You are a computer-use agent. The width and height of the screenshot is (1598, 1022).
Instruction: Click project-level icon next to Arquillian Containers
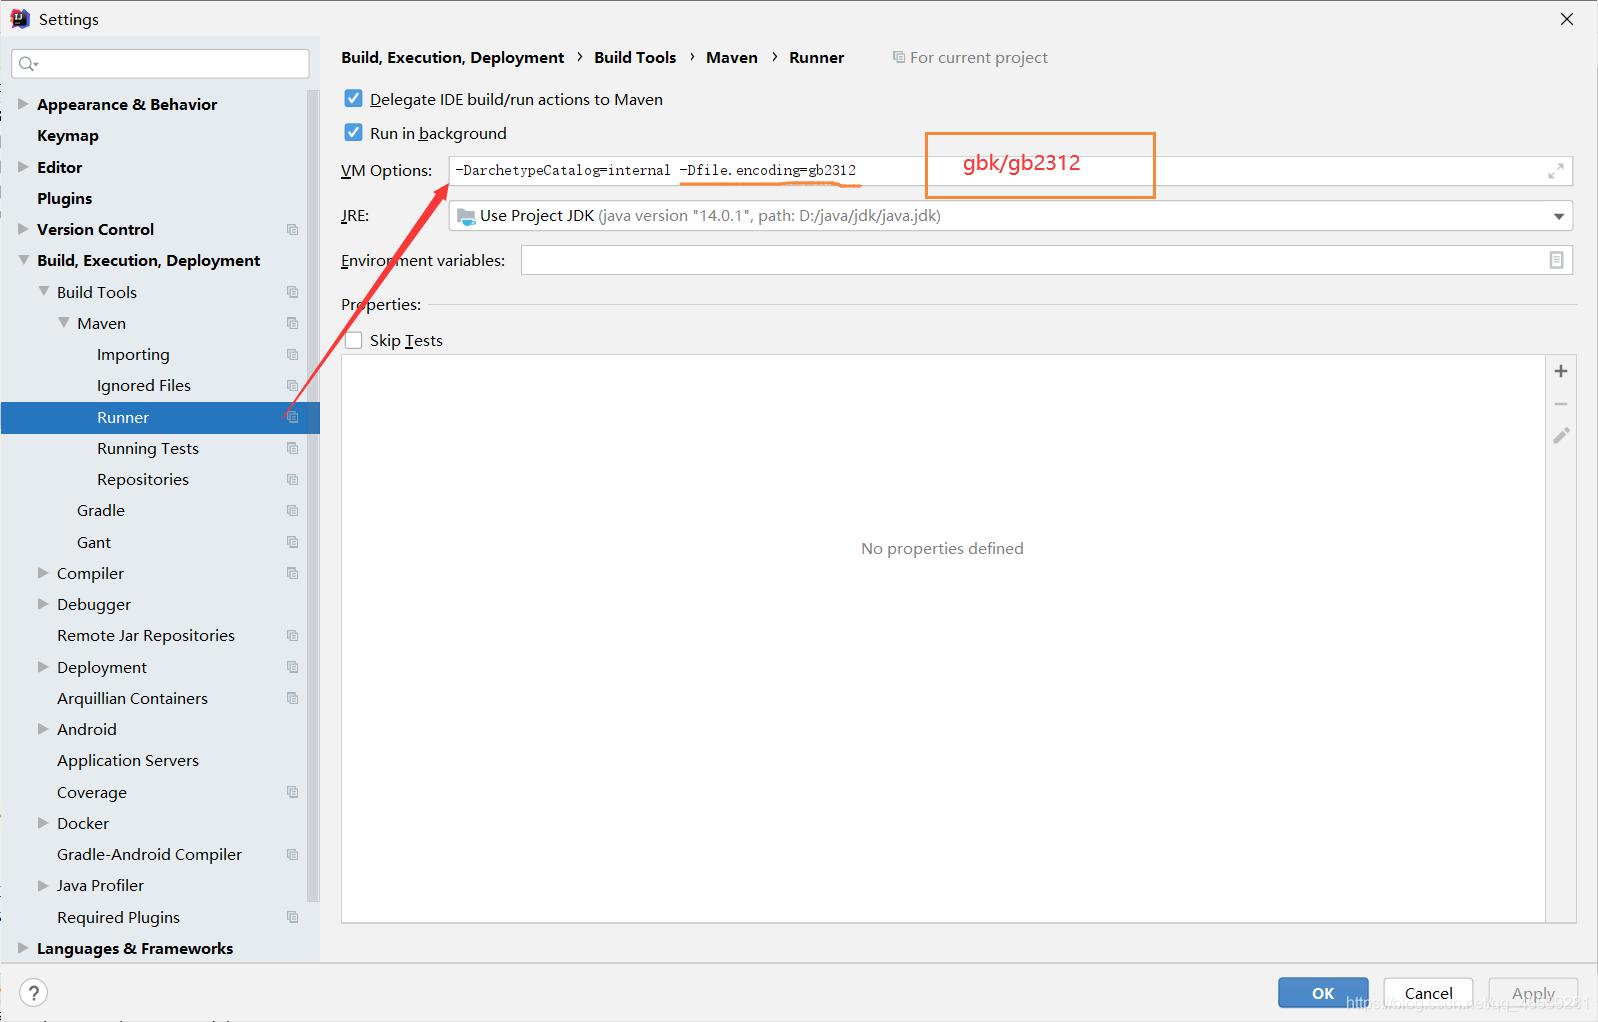pos(292,698)
